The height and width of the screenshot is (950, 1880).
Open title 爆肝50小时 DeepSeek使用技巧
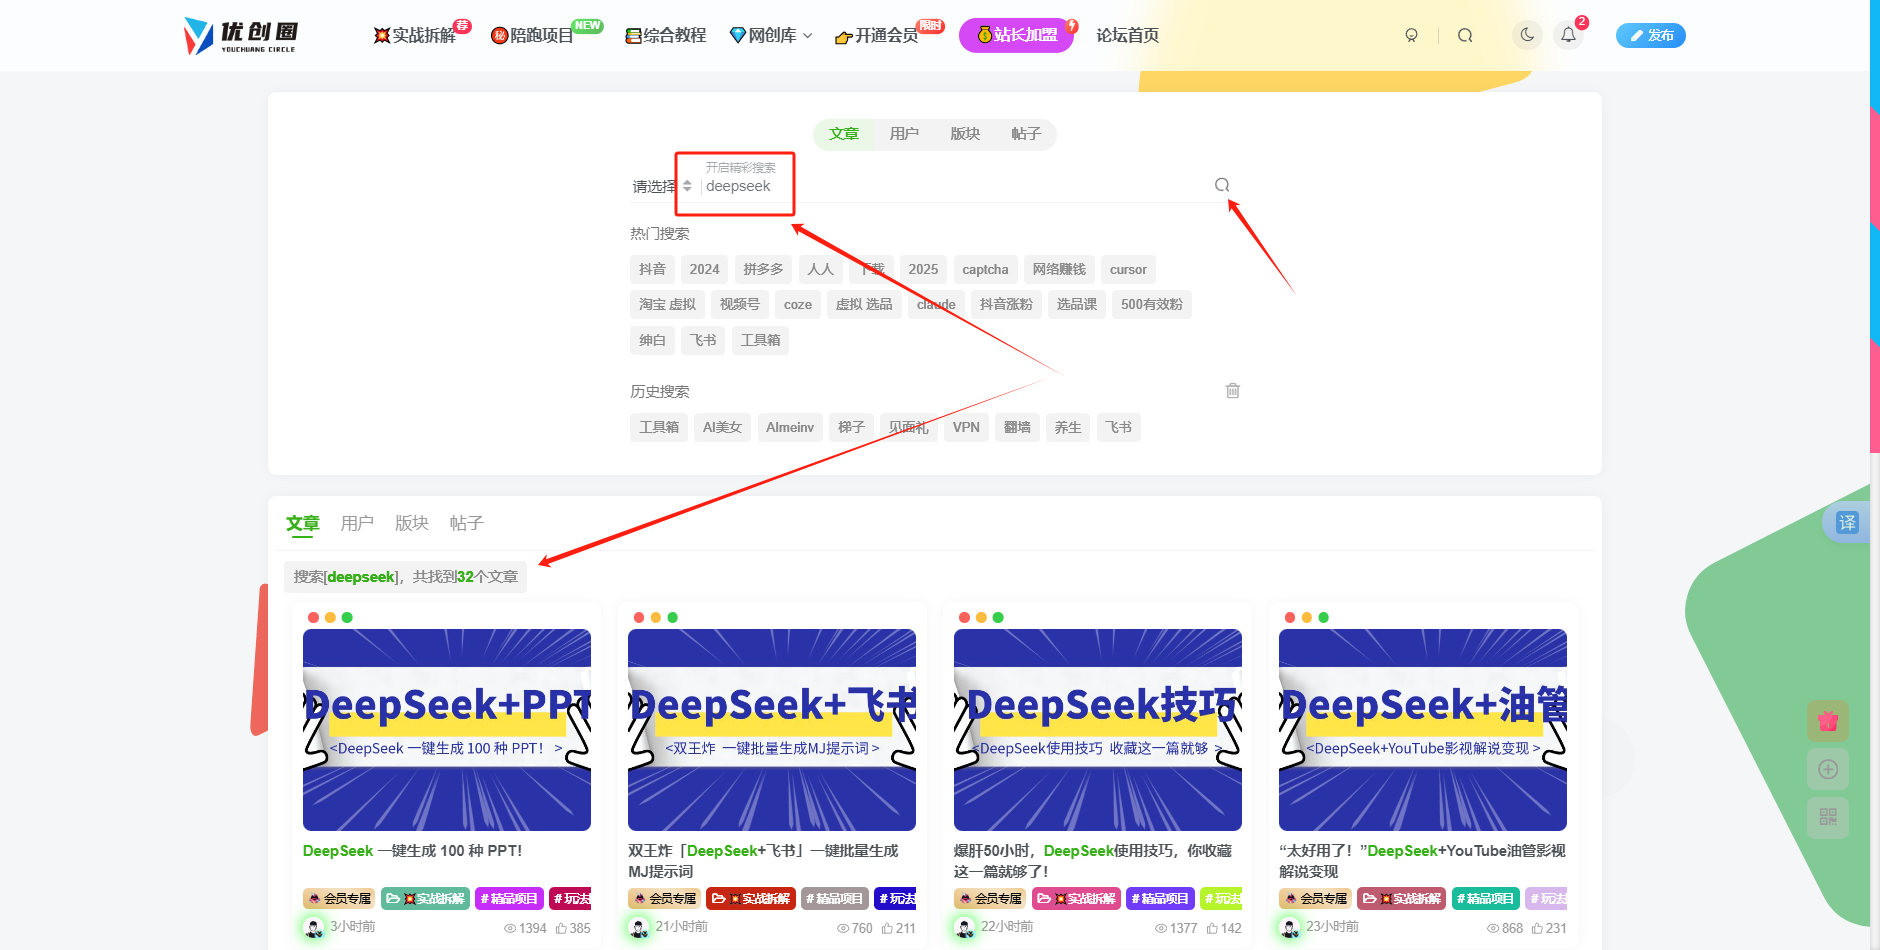(x=1093, y=861)
